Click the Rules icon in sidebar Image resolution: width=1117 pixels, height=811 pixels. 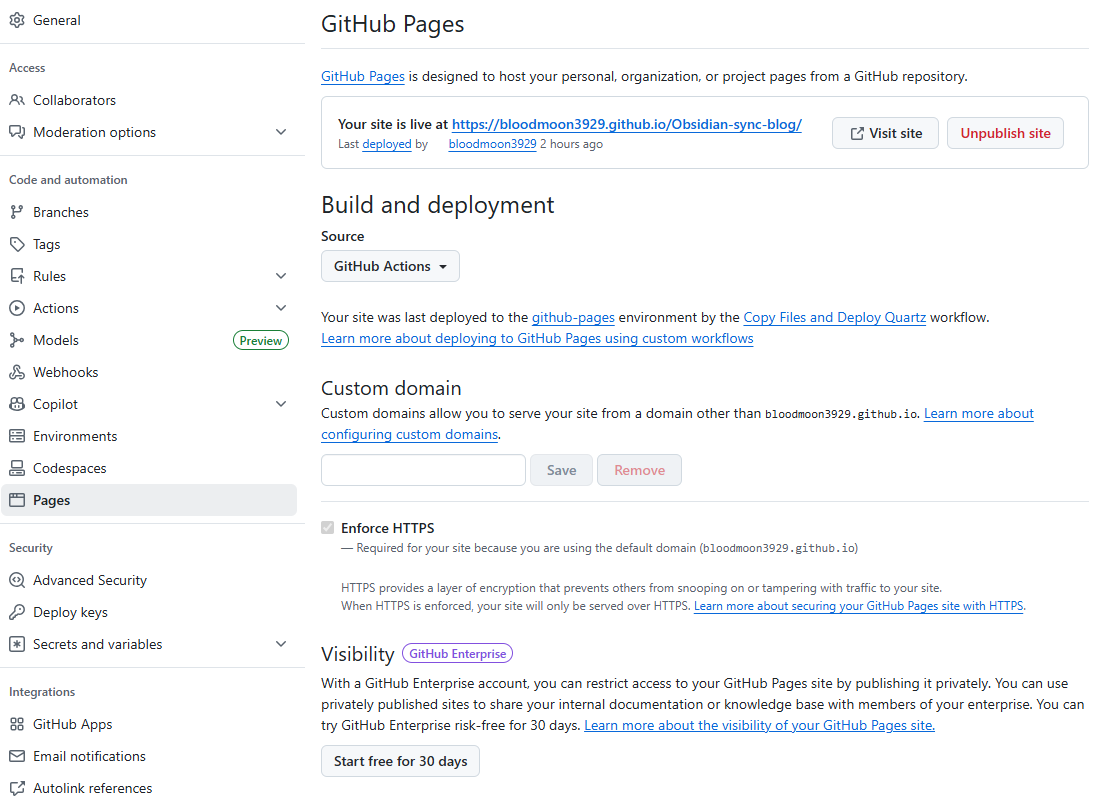pyautogui.click(x=17, y=277)
